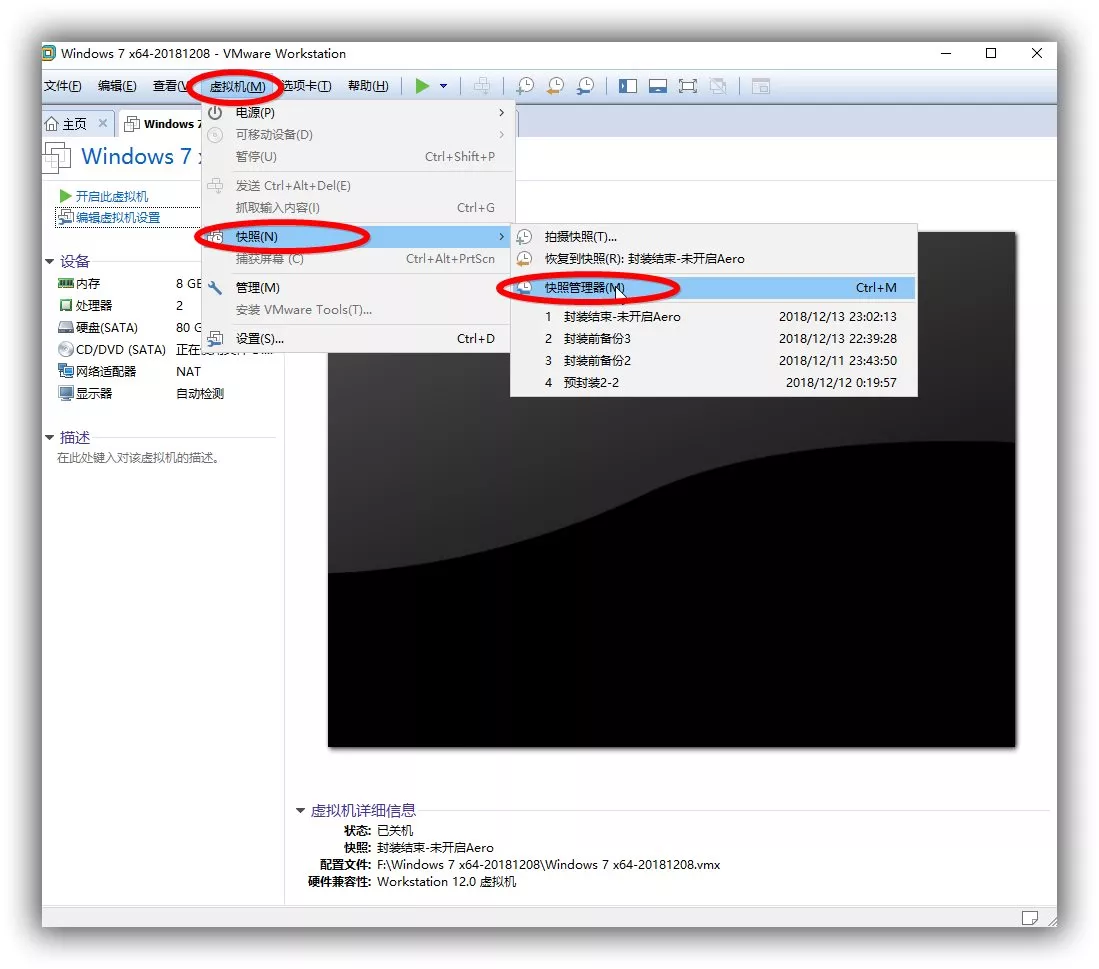Screen dimensions: 1099x969
Task: Open the 查看(V) menu
Action: [x=170, y=85]
